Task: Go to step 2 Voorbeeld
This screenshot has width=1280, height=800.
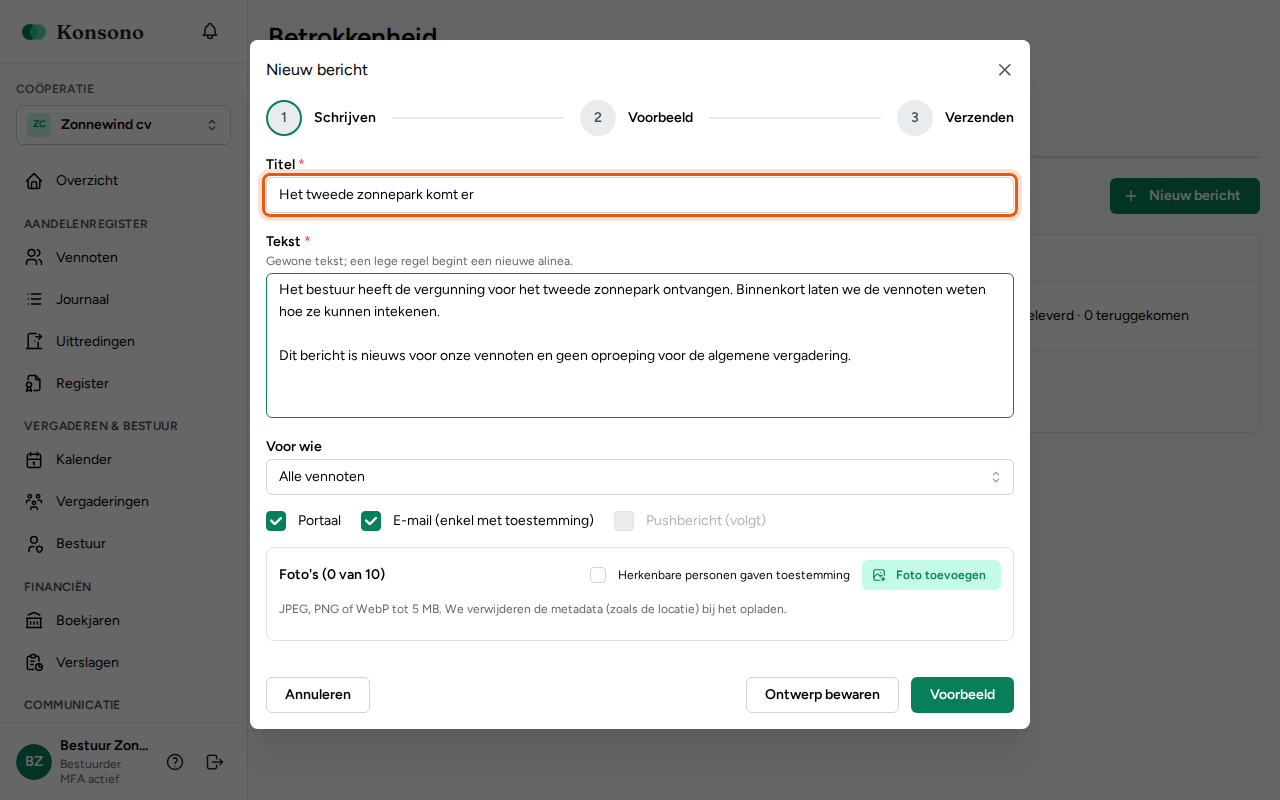Action: coord(636,118)
